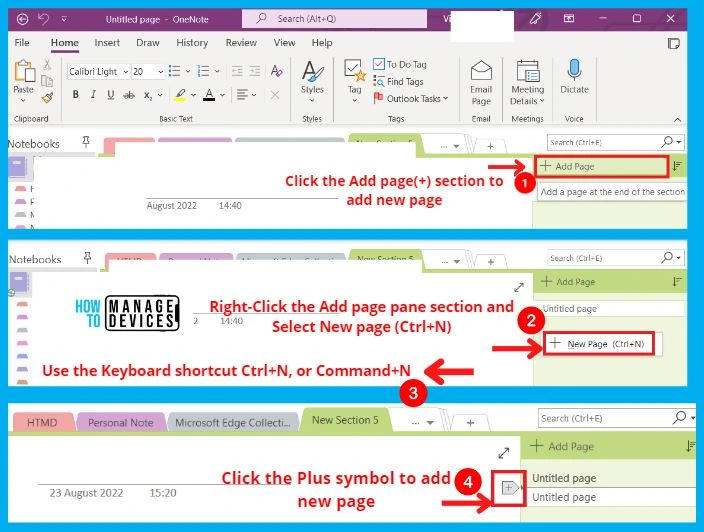Apply a numbered list

[x=203, y=71]
